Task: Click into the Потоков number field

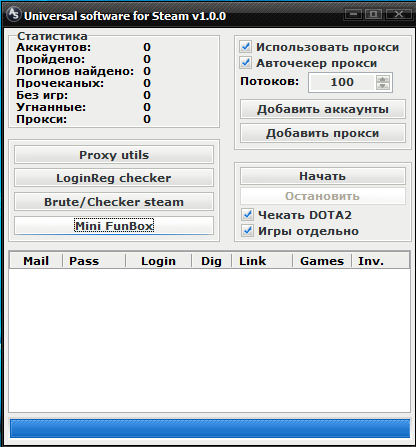Action: [342, 82]
